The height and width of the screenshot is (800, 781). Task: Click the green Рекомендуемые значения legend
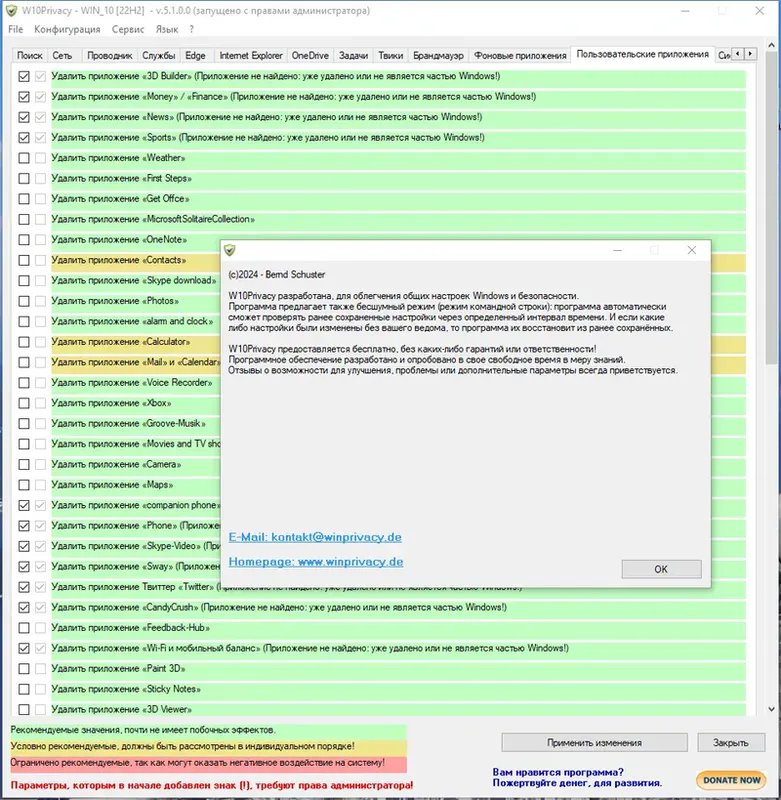pyautogui.click(x=208, y=730)
